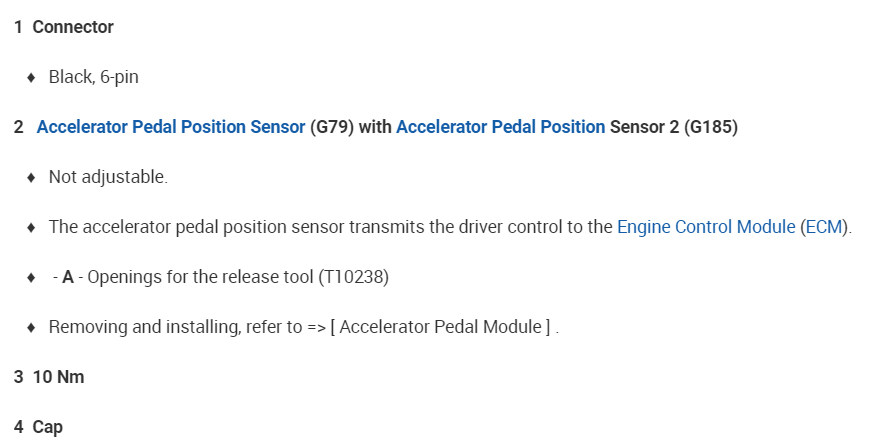Click the 'Cap' item heading

click(x=47, y=427)
